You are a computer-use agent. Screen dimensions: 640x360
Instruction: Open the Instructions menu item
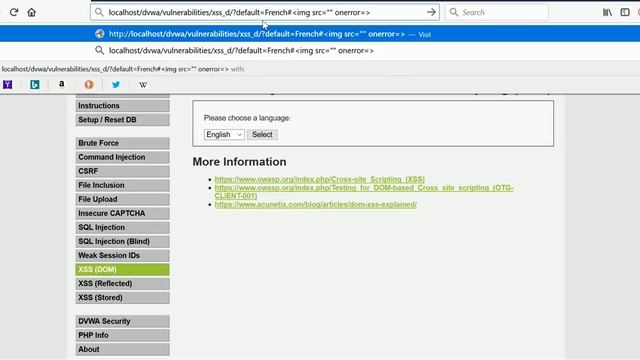point(122,106)
